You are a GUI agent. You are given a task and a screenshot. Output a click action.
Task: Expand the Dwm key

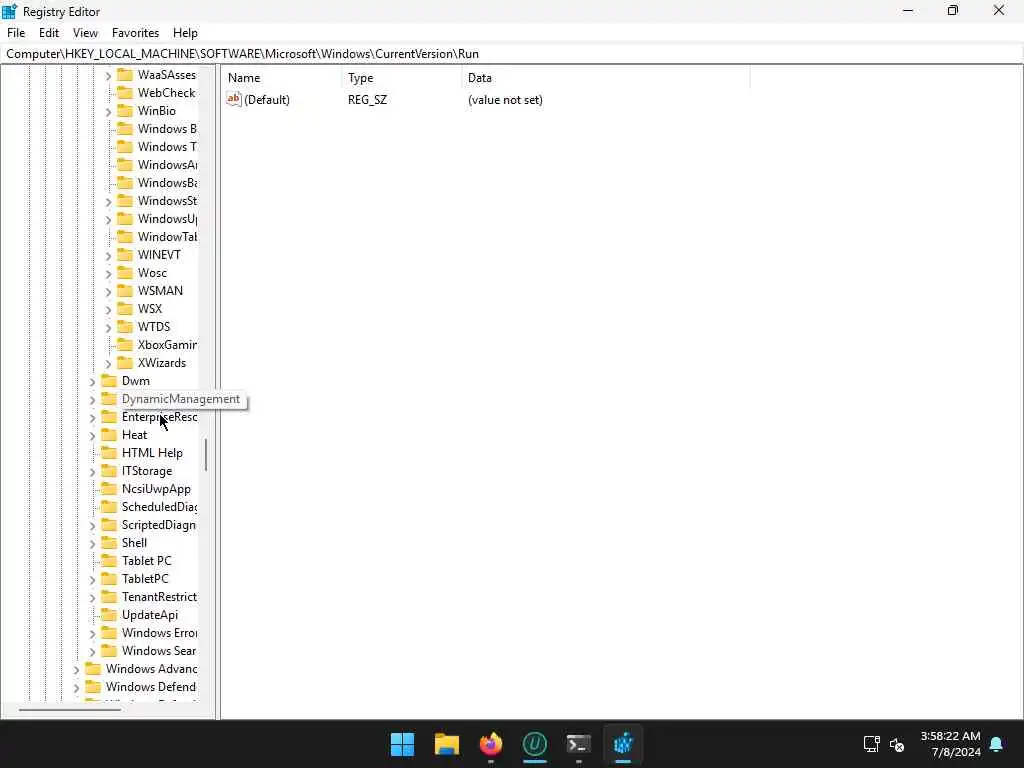pos(92,381)
